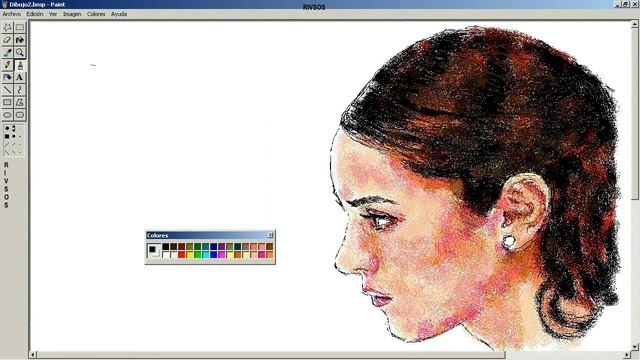Minimize the Paint window
Image resolution: width=640 pixels, height=360 pixels.
click(618, 4)
